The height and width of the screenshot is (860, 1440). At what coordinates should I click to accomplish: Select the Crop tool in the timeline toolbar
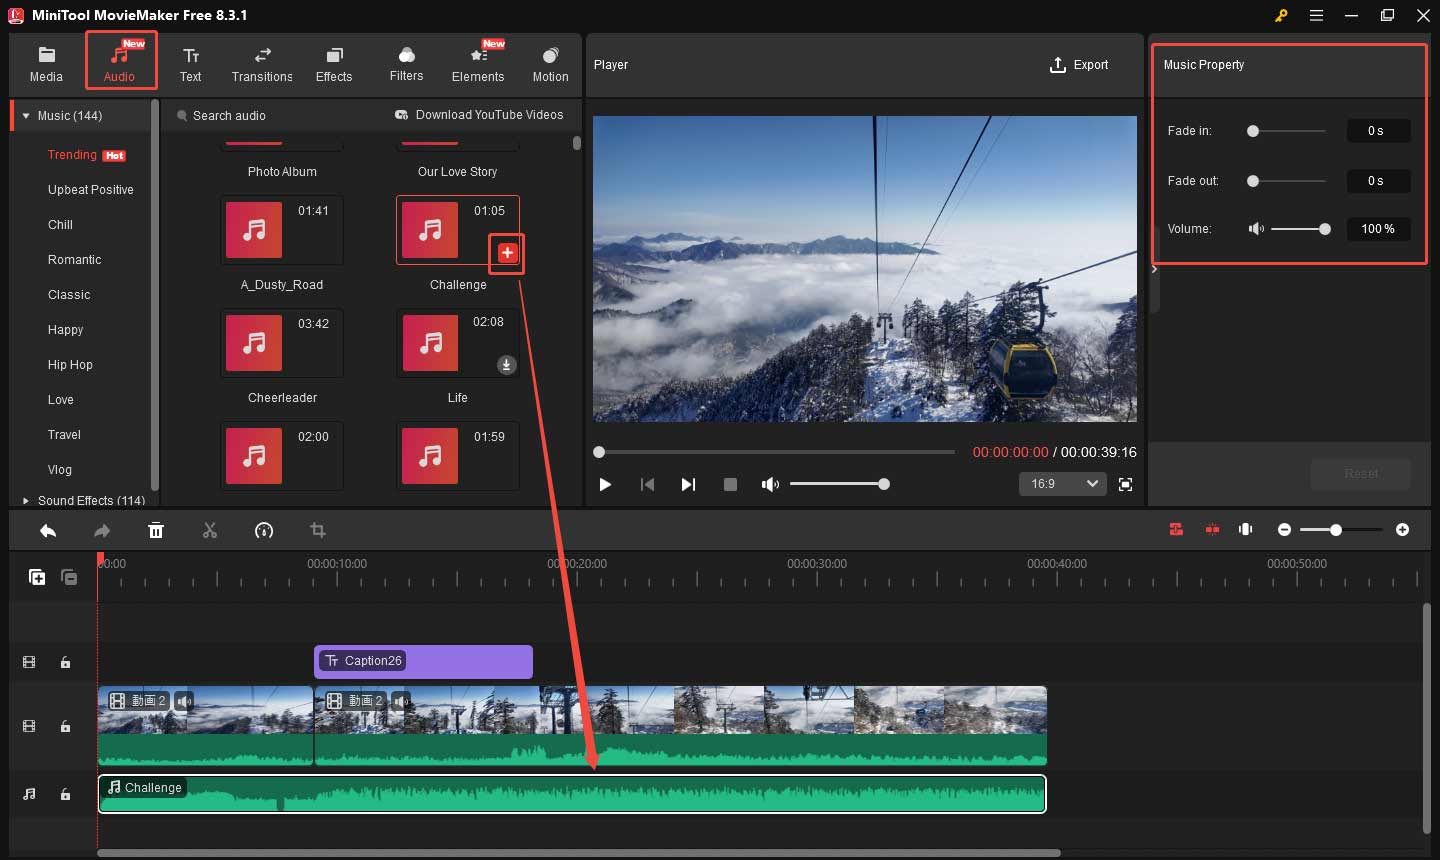(x=318, y=530)
